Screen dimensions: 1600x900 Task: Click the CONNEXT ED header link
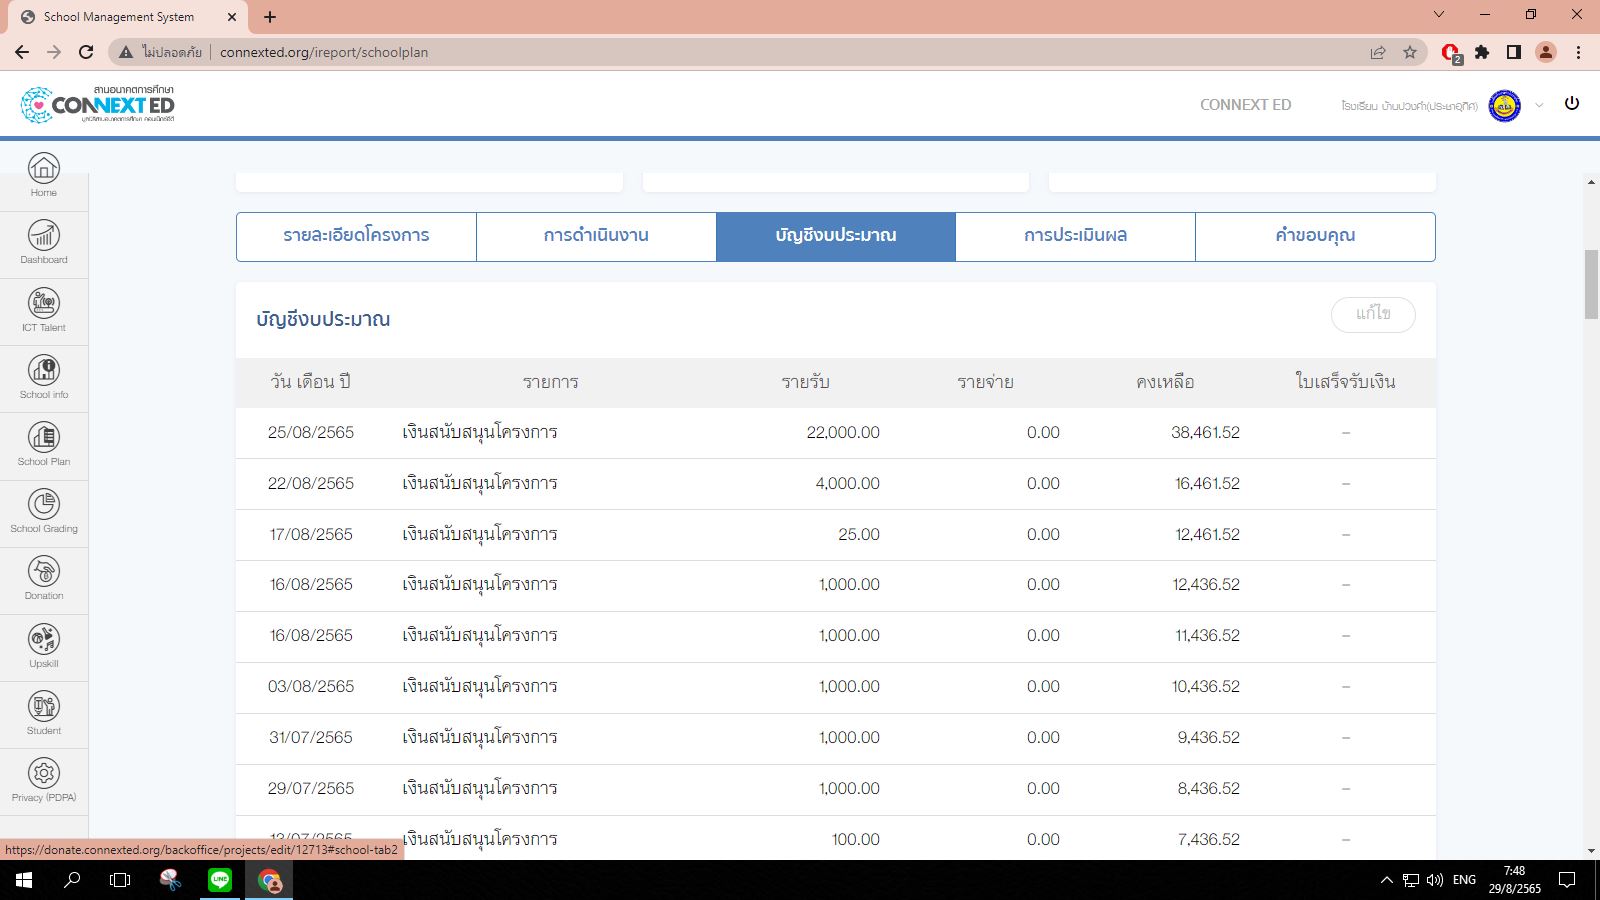click(1245, 105)
